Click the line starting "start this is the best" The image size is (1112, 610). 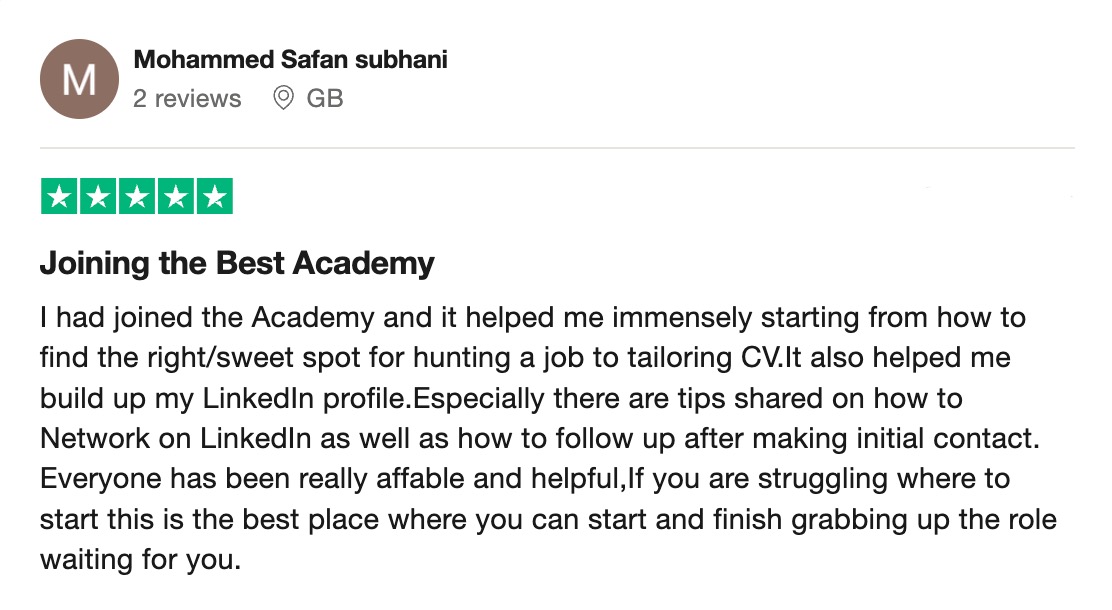pyautogui.click(x=548, y=520)
